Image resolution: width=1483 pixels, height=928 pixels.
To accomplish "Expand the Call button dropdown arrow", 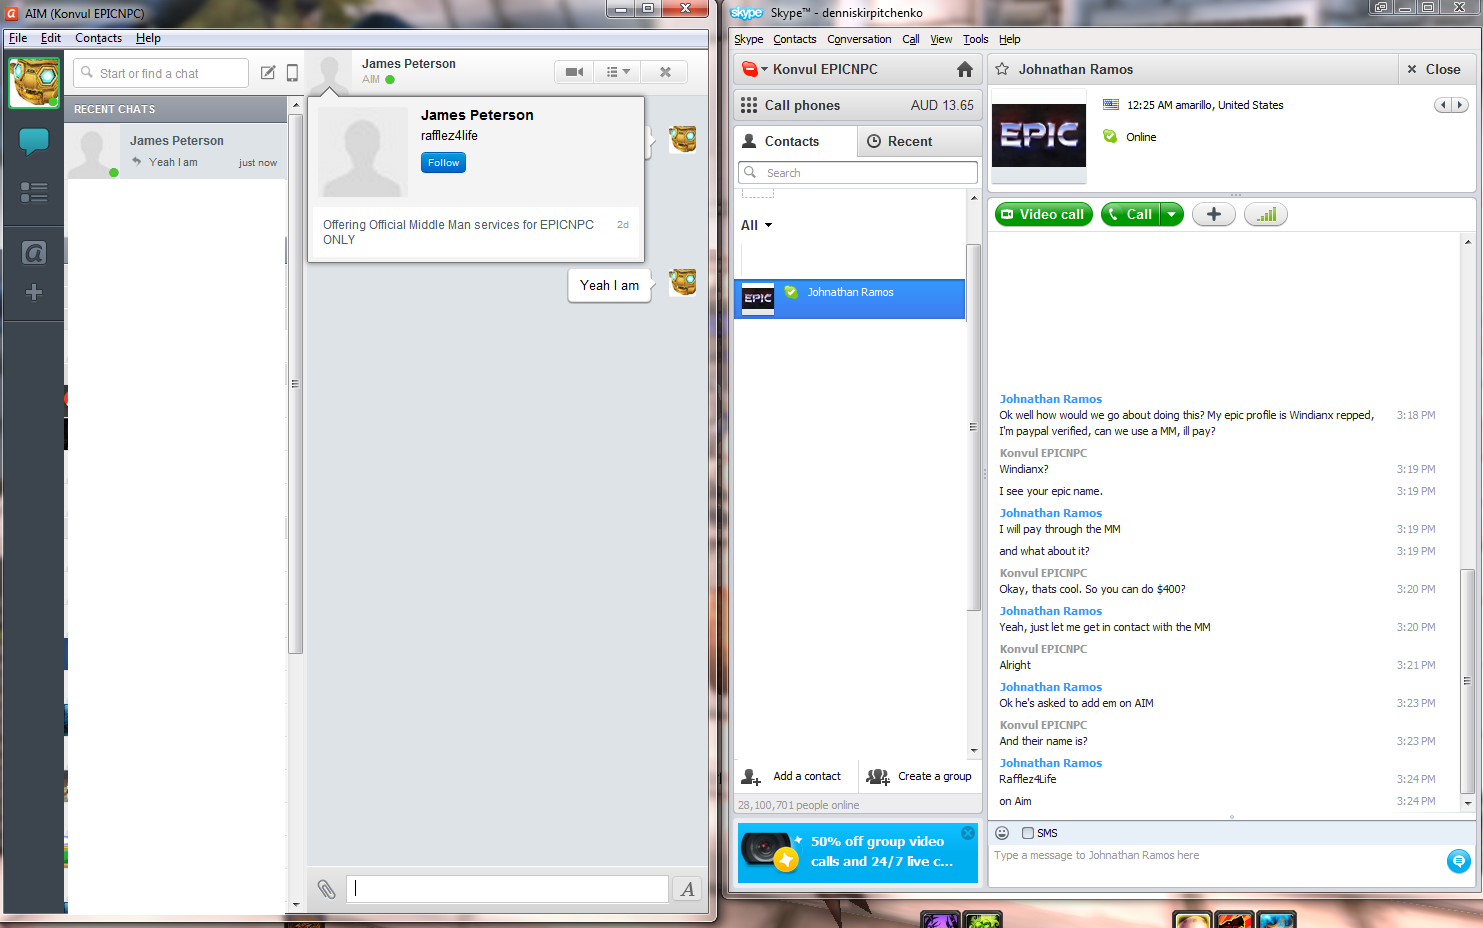I will (1172, 214).
